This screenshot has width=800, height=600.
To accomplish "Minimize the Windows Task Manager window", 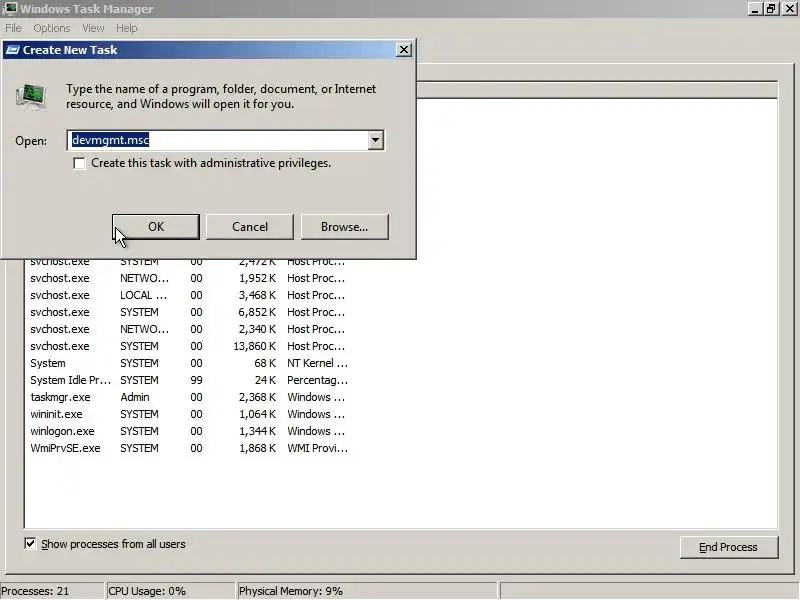I will pos(755,8).
